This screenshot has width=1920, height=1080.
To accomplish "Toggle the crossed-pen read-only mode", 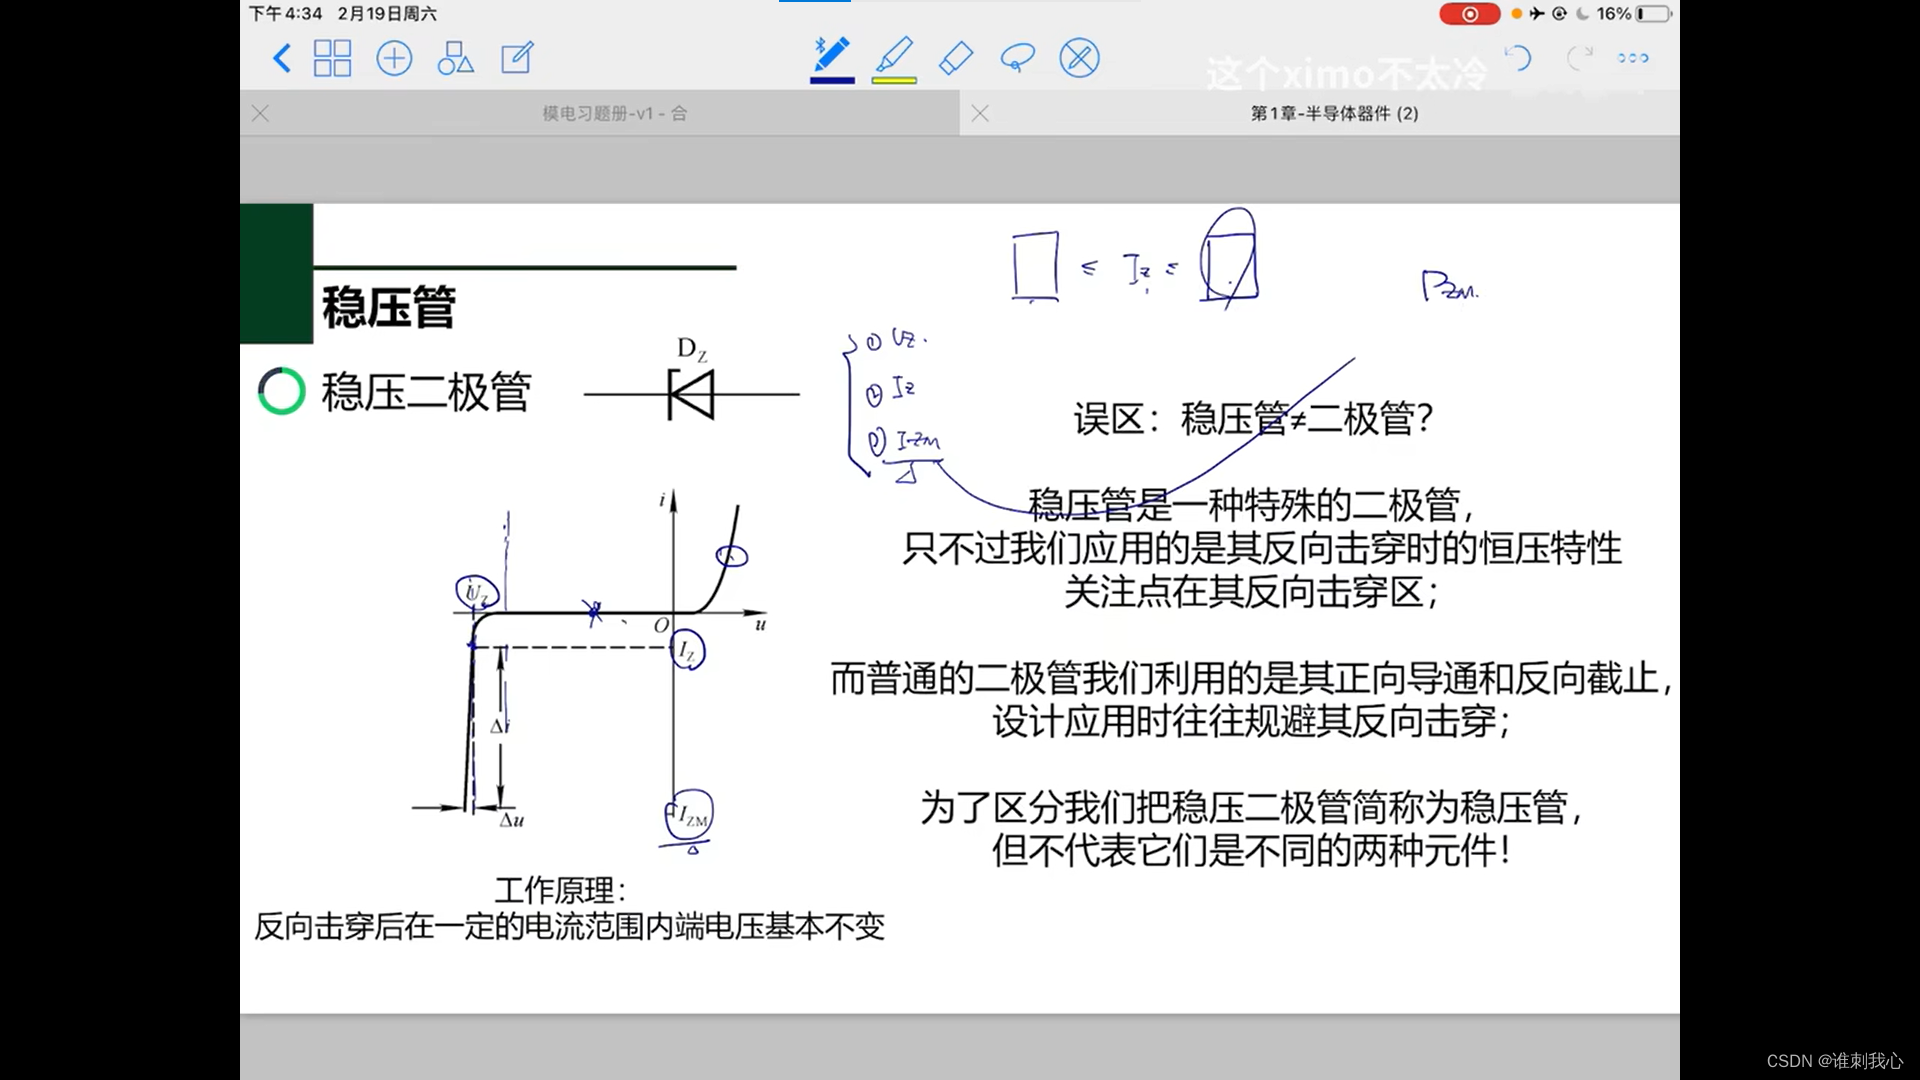I will tap(1079, 58).
